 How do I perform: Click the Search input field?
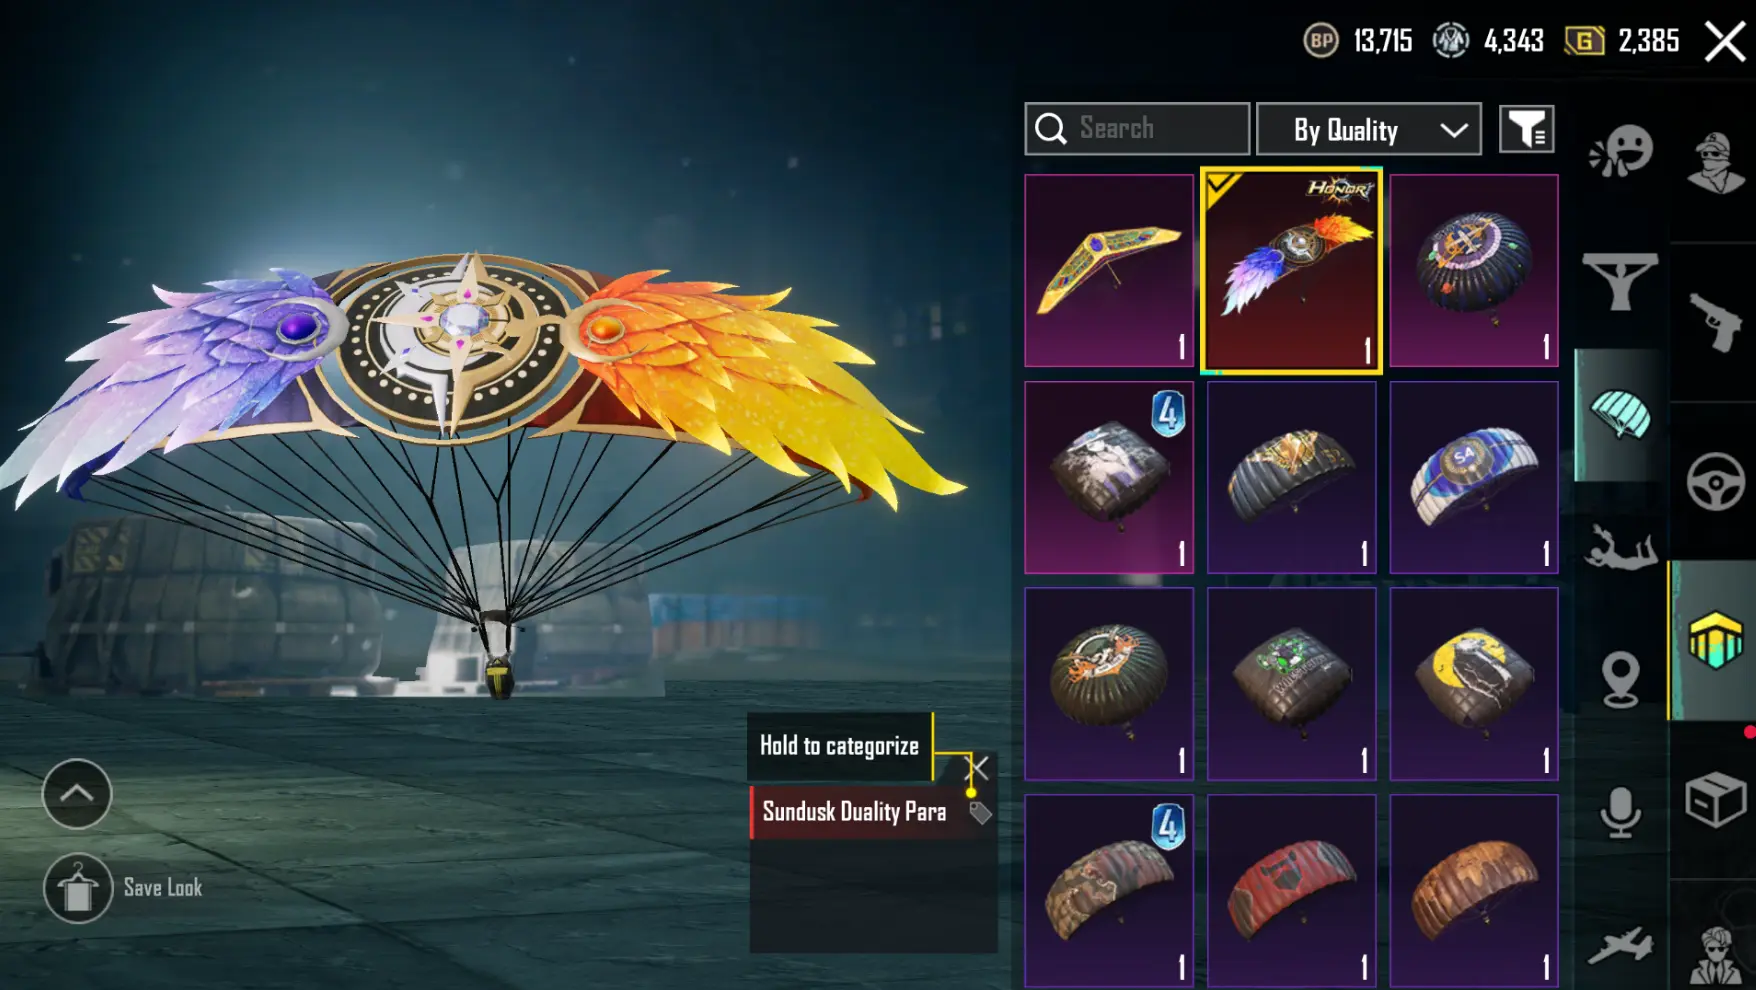point(1137,129)
